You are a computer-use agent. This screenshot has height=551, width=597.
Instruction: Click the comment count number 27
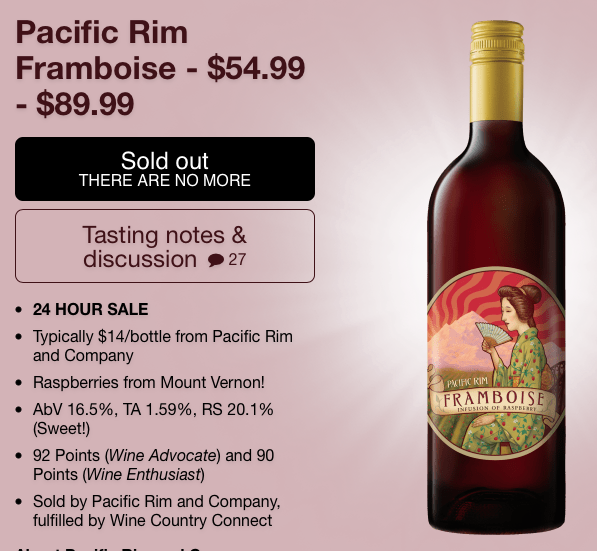coord(237,260)
